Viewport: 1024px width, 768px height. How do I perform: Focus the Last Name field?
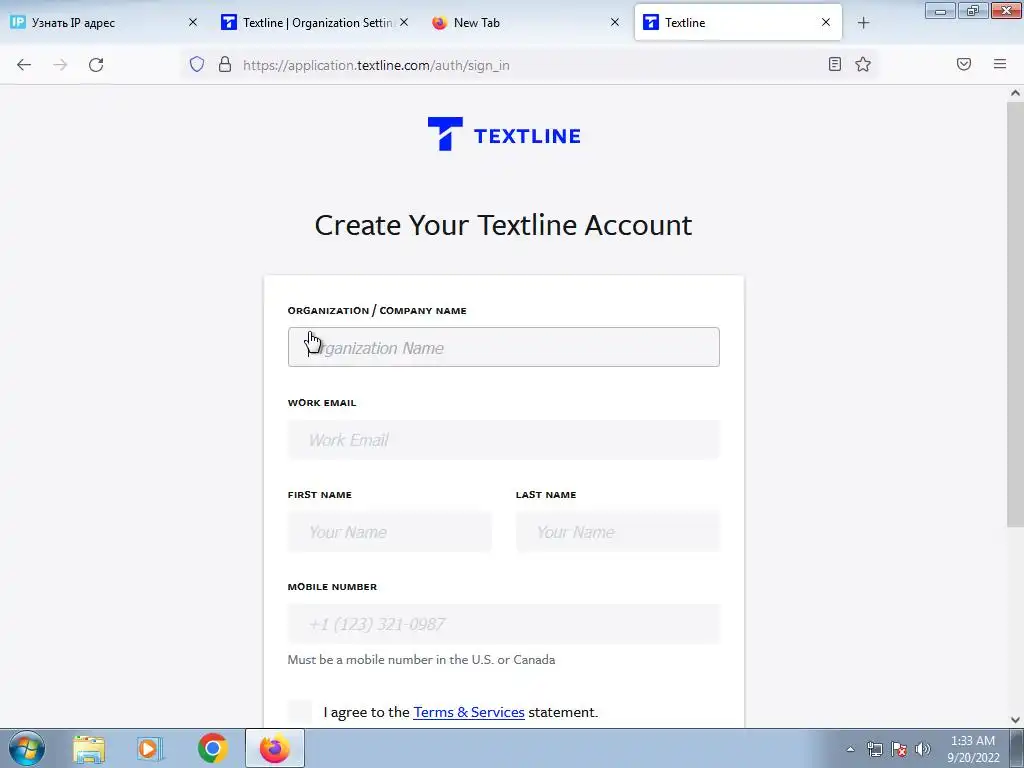coord(618,532)
